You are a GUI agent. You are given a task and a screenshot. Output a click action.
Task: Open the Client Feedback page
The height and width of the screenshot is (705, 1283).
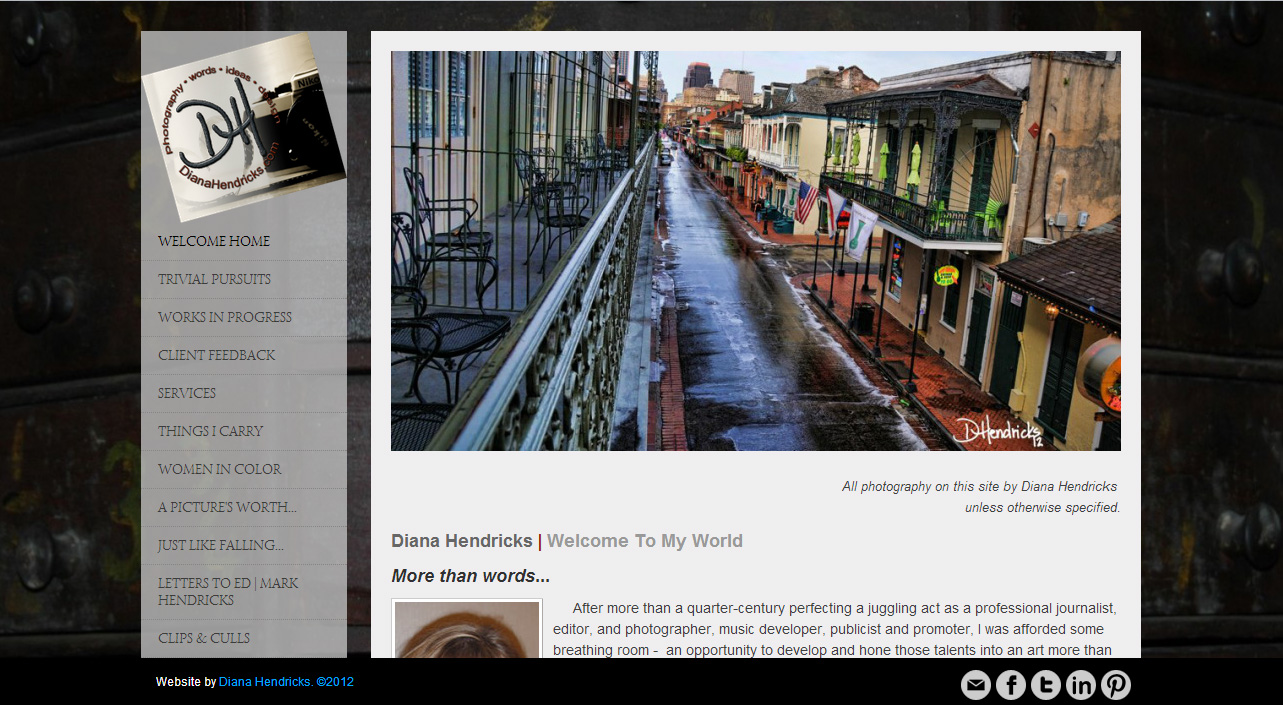click(x=216, y=355)
